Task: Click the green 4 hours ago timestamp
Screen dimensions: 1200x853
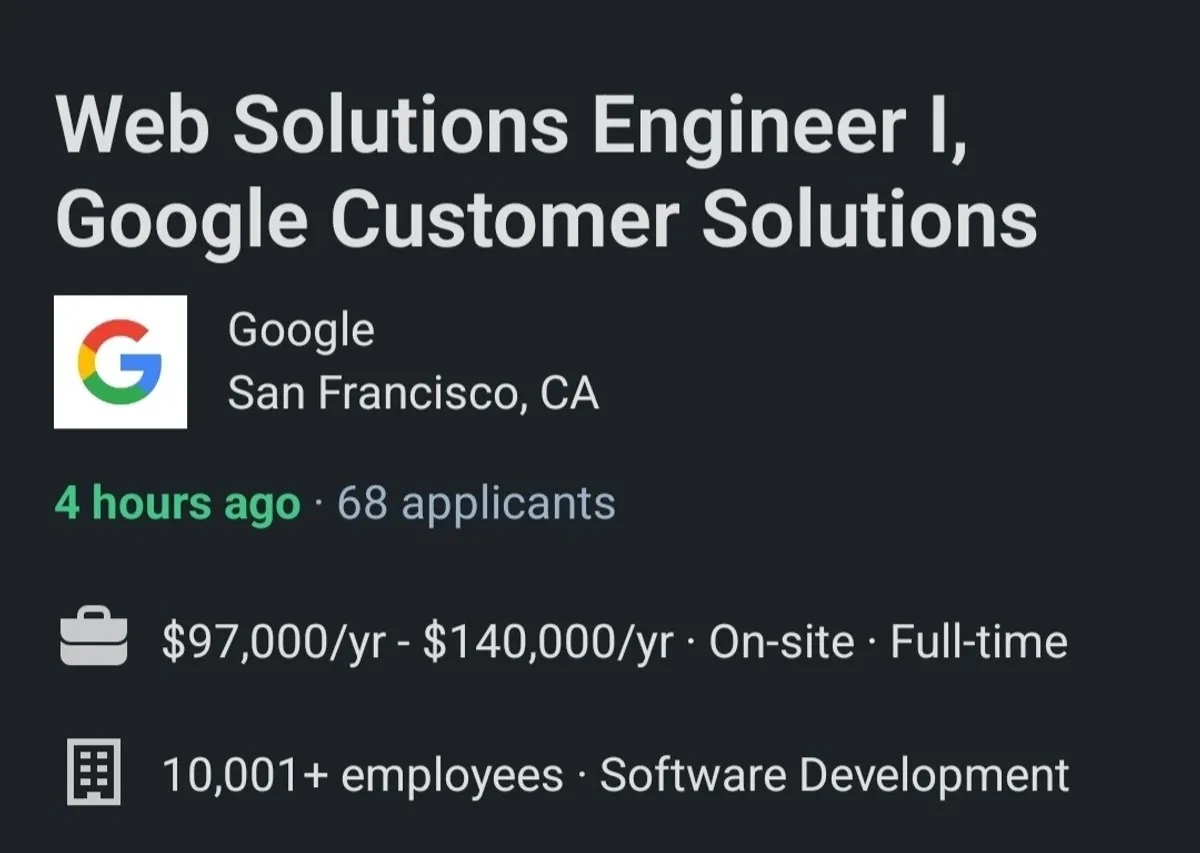Action: click(x=177, y=503)
